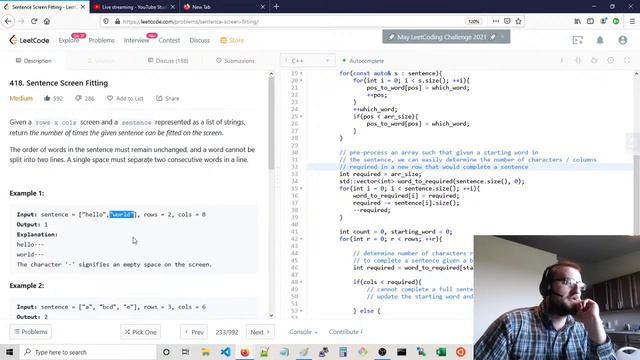Collapse the code fold at line 25
Image resolution: width=640 pixels, height=360 pixels.
click(x=301, y=116)
